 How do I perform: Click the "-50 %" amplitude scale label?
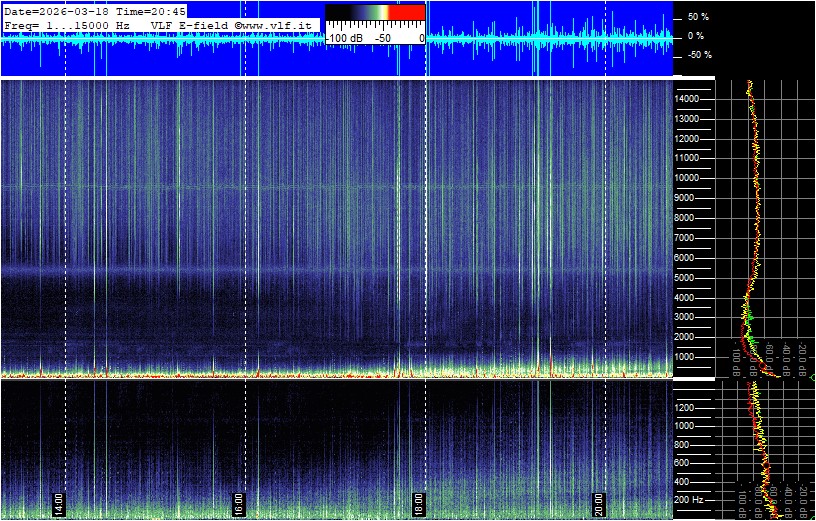point(698,55)
